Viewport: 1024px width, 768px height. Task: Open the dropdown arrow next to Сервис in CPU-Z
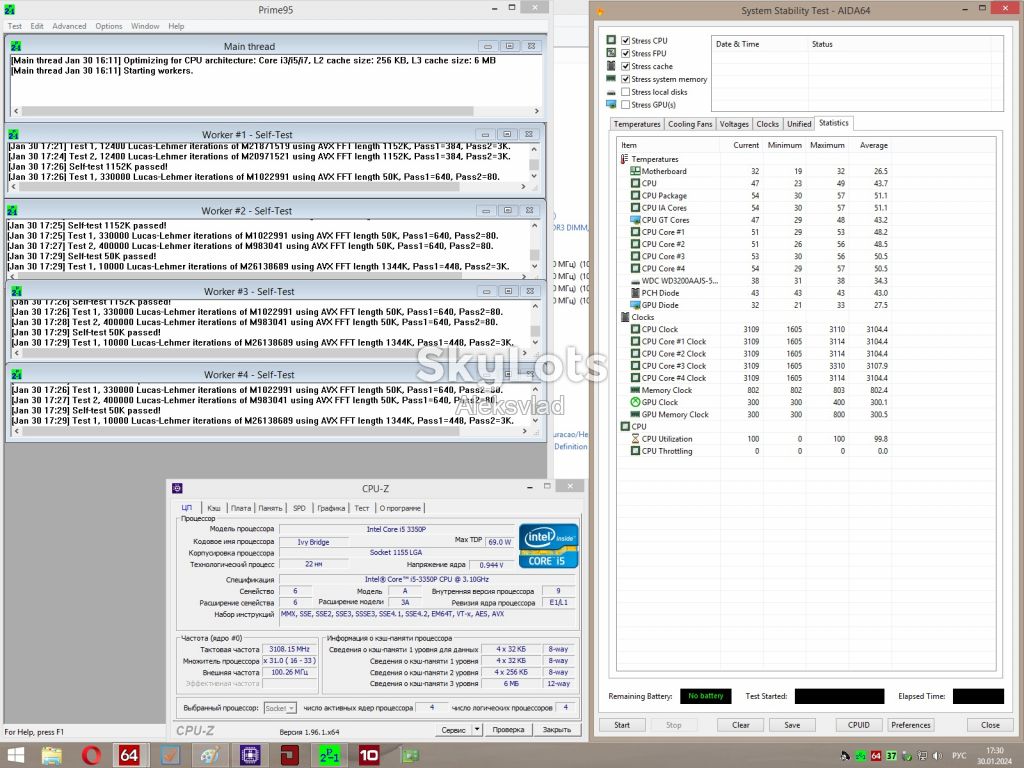coord(477,729)
